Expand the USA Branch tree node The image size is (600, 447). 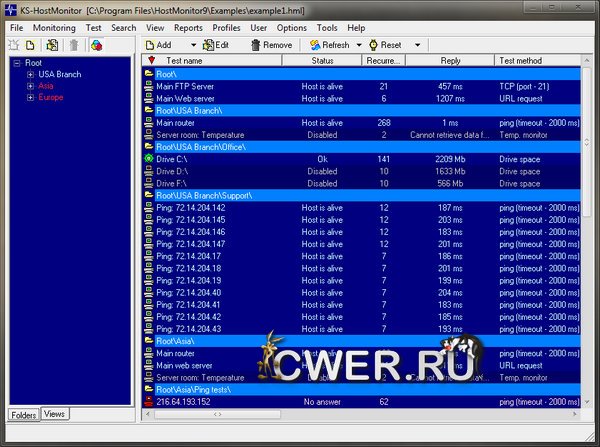pos(31,74)
